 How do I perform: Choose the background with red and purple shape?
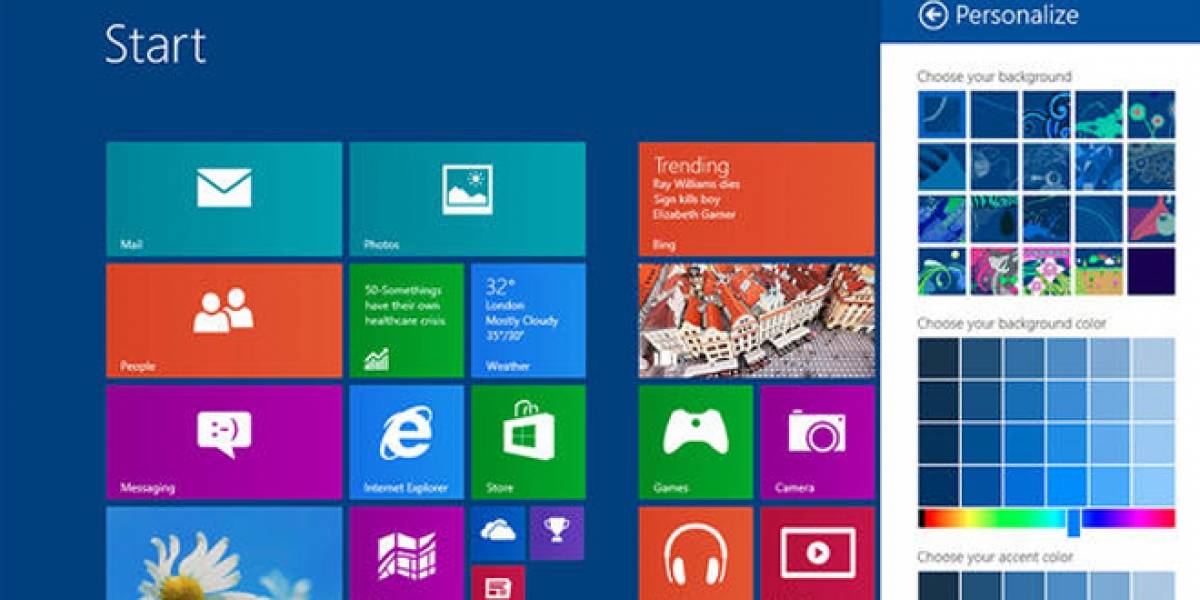(x=1151, y=219)
